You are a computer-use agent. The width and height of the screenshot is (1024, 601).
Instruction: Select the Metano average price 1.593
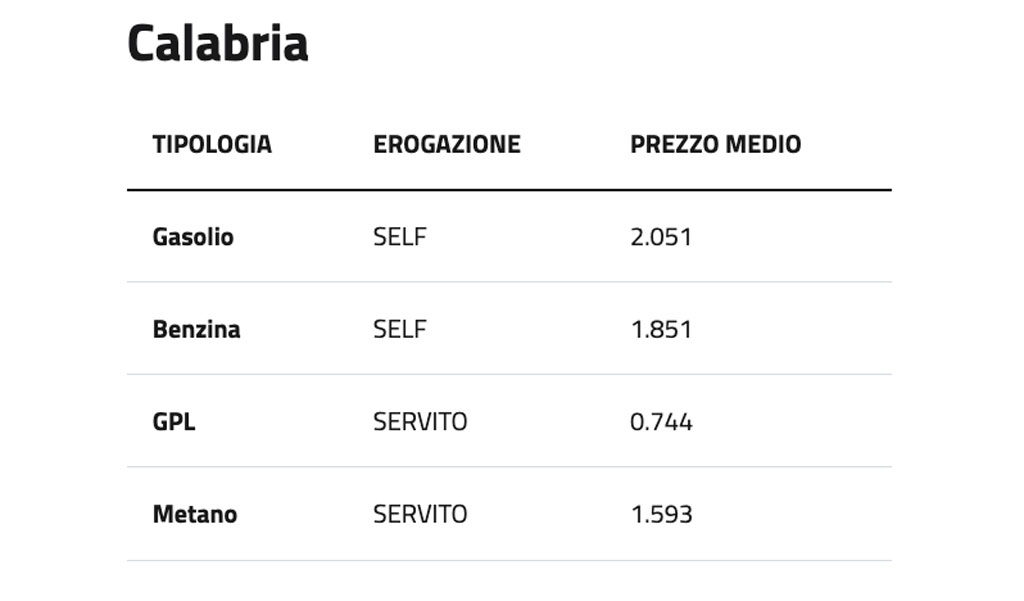[x=661, y=514]
